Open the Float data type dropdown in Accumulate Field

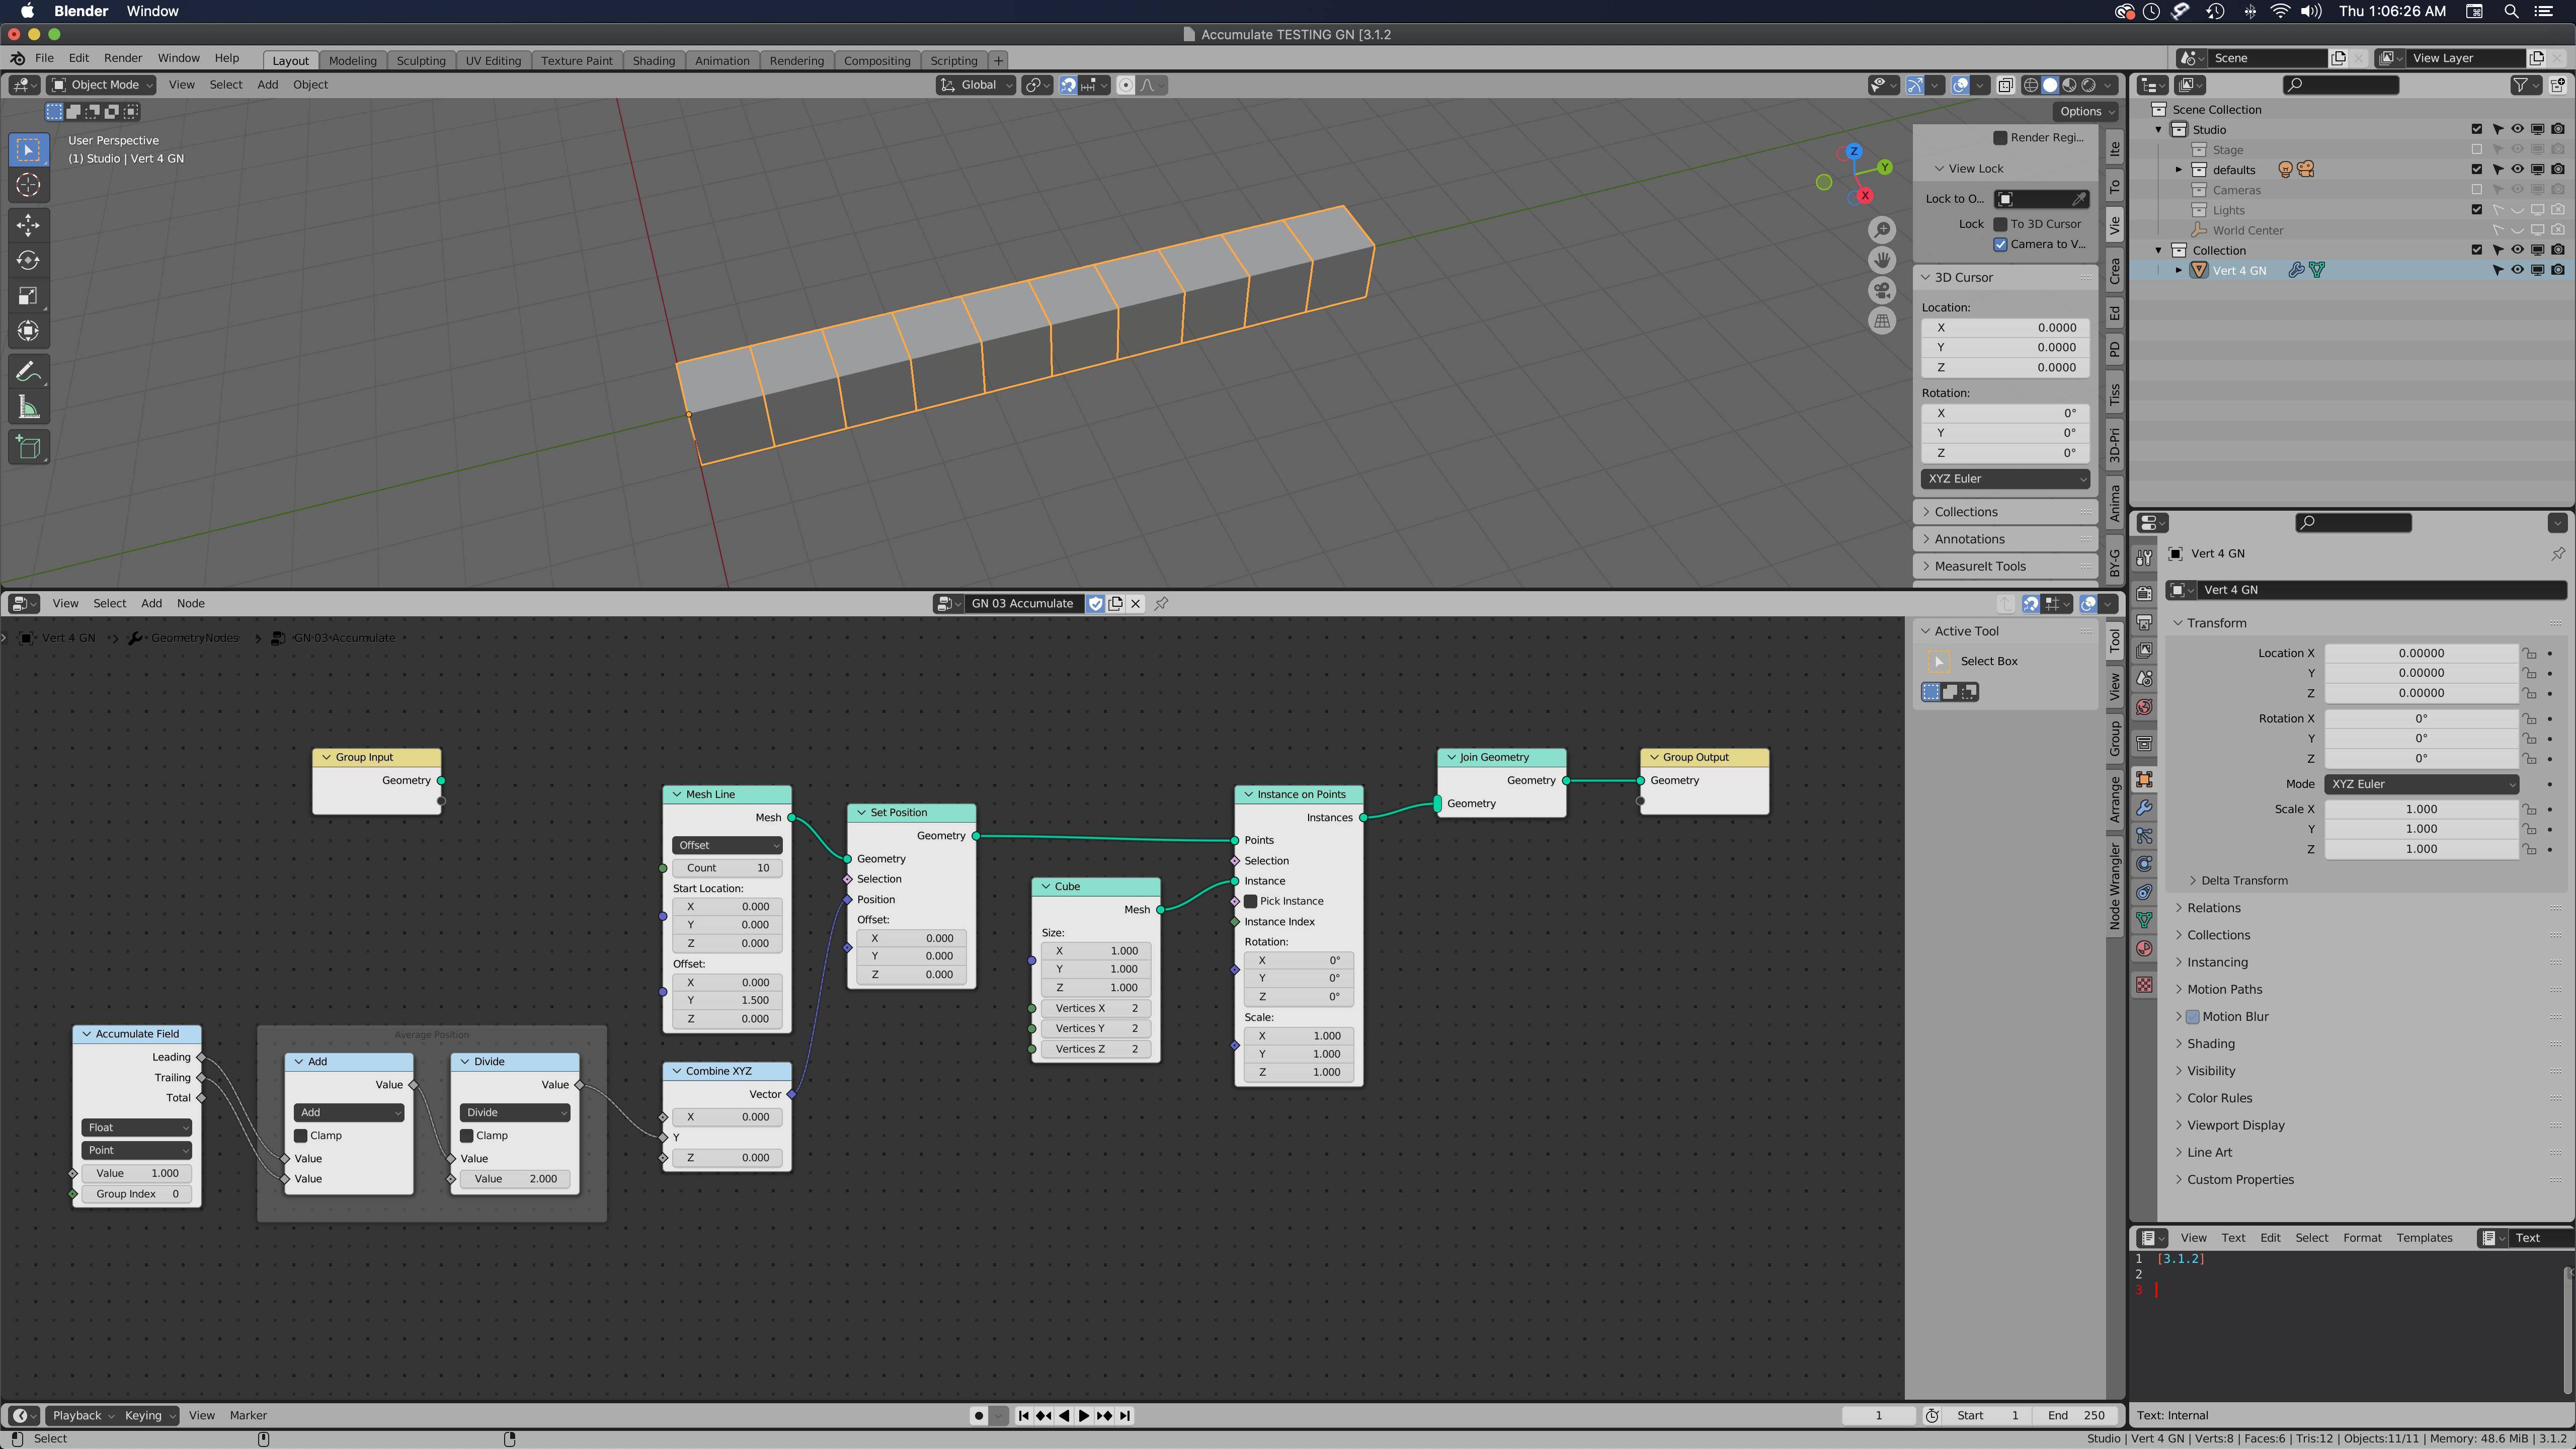coord(136,1127)
